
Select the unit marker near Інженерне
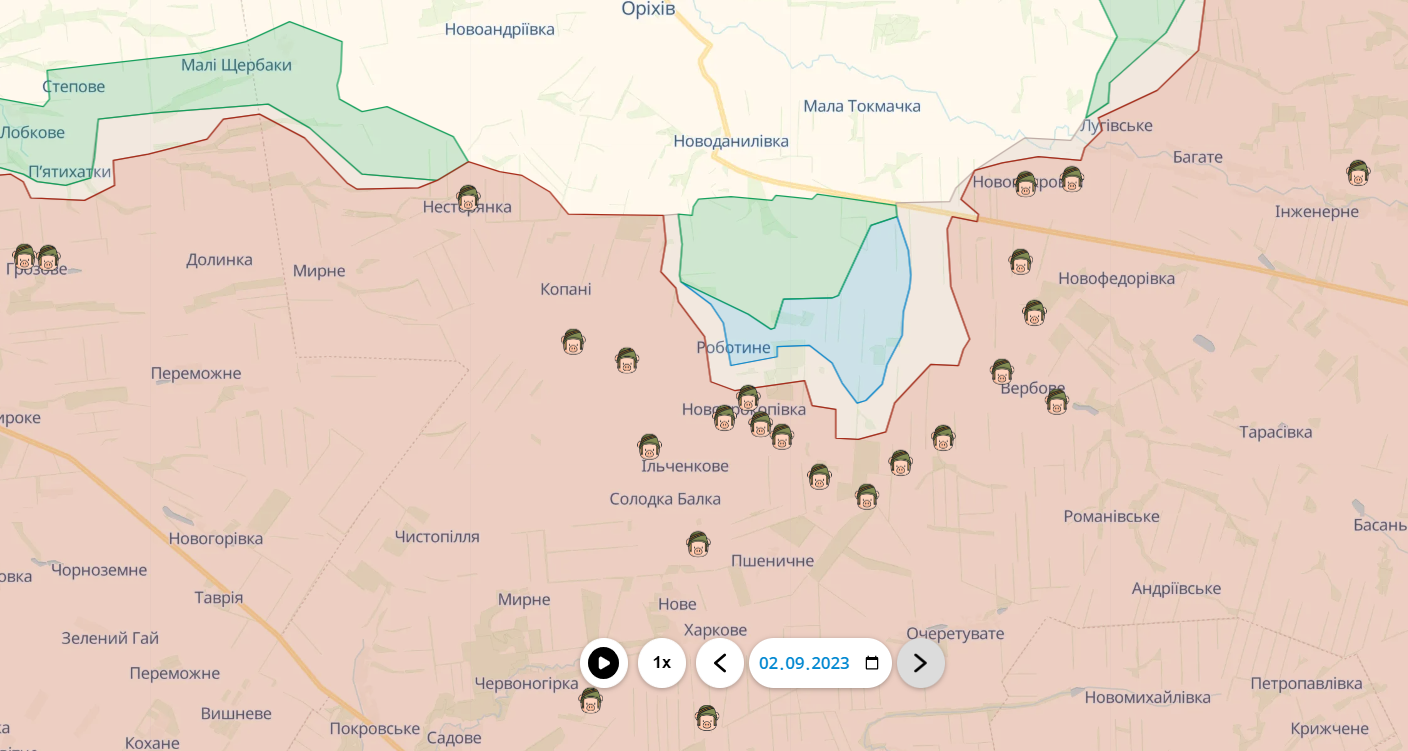(1358, 173)
